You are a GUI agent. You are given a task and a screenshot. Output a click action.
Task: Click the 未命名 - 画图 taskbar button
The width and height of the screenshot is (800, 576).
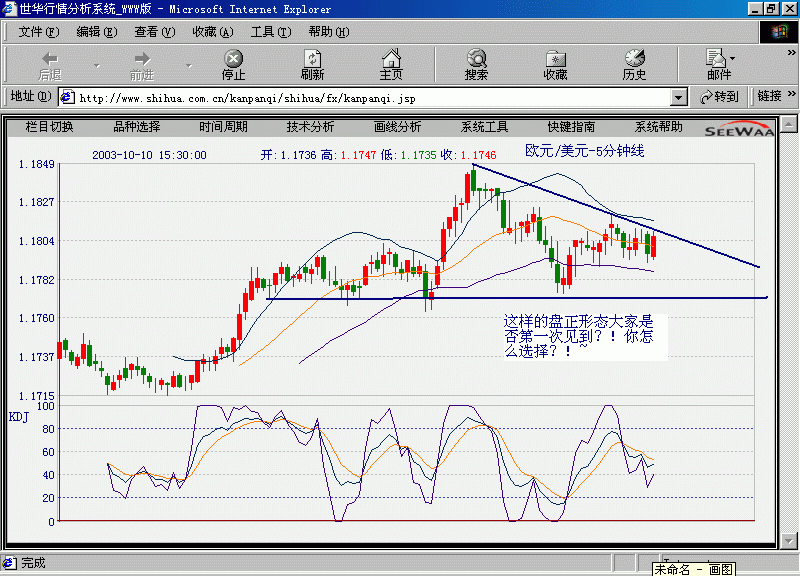[694, 569]
